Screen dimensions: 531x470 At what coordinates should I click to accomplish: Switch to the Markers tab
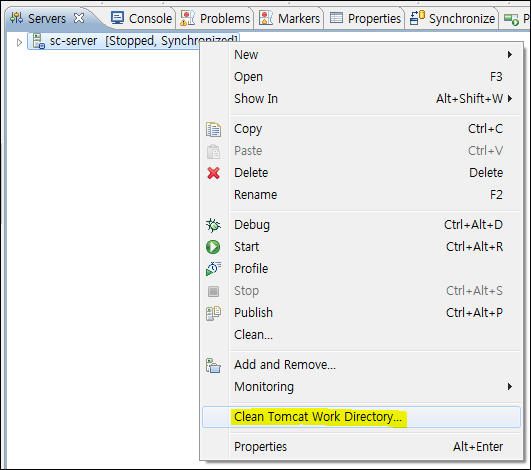290,18
